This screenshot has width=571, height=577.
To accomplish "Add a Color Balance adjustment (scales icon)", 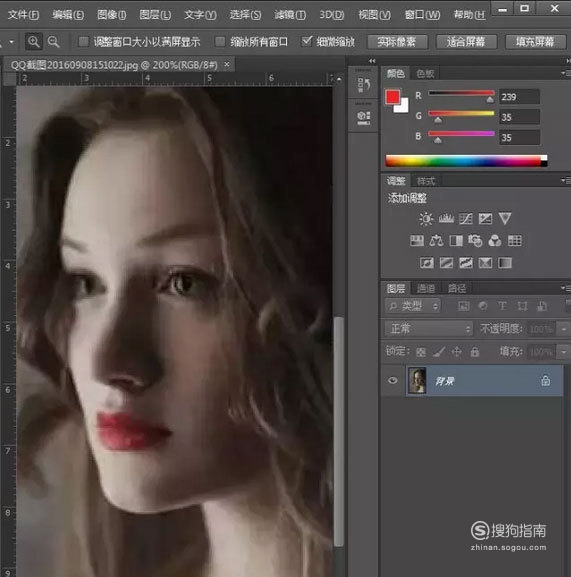I will coord(436,241).
